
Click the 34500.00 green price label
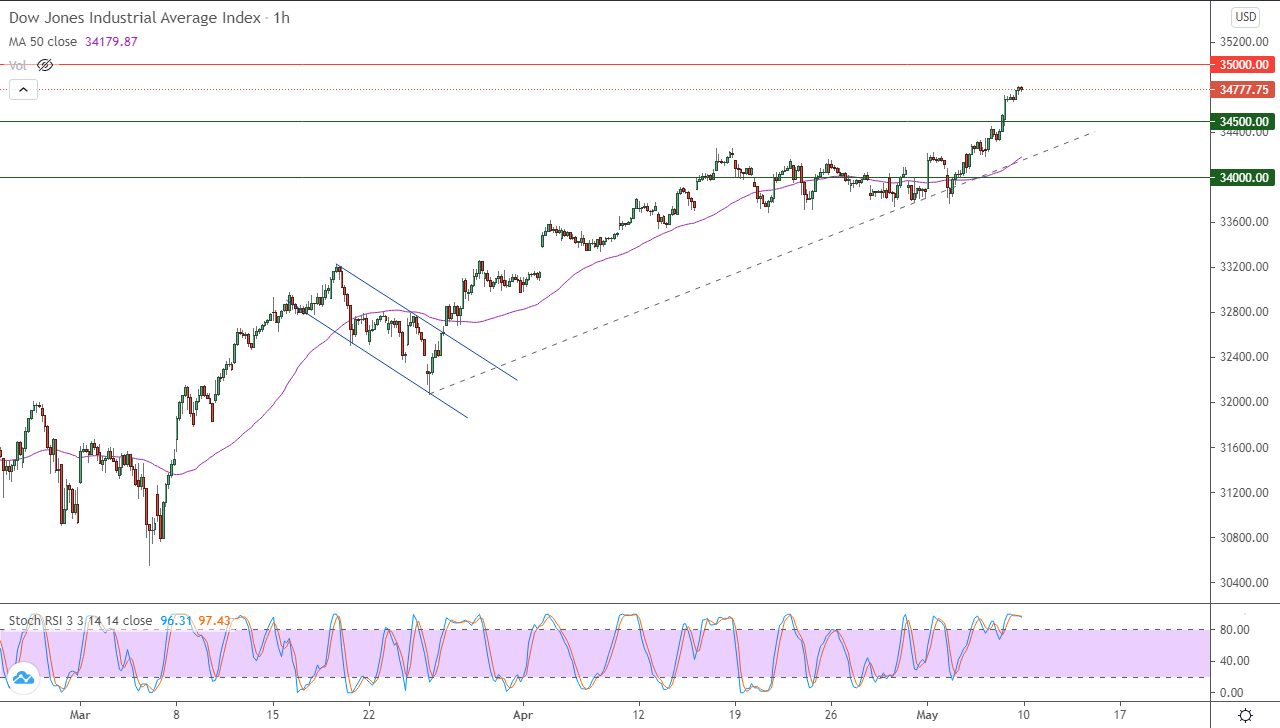click(1243, 122)
